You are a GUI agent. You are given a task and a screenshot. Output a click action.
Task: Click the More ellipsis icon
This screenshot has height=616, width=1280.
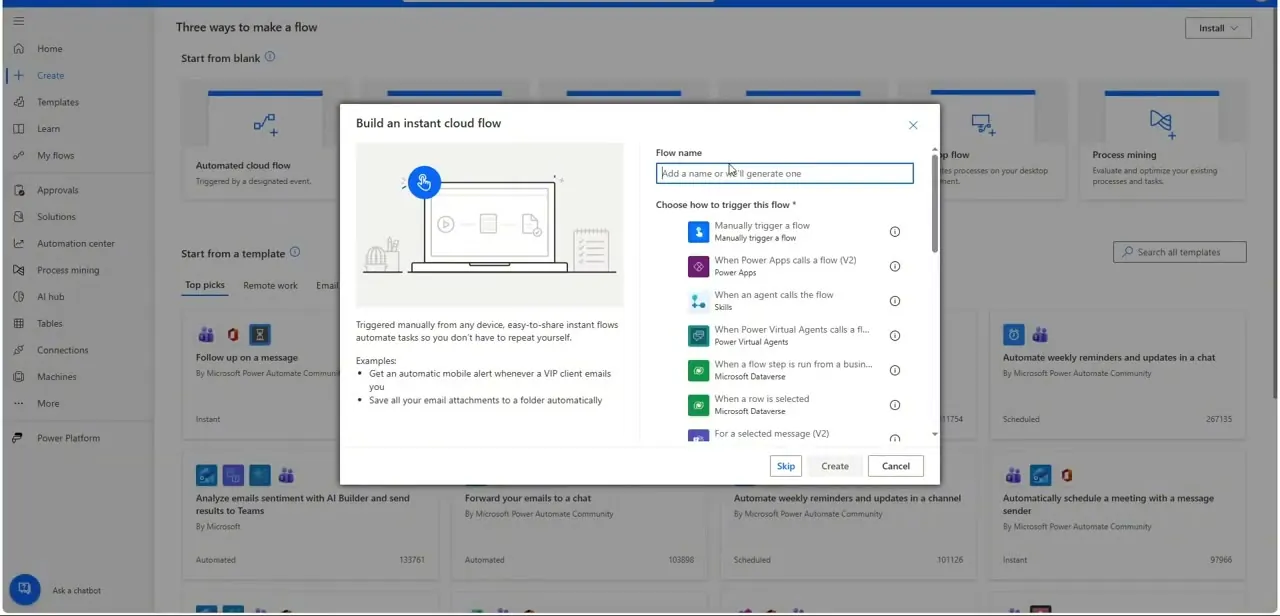coord(18,404)
